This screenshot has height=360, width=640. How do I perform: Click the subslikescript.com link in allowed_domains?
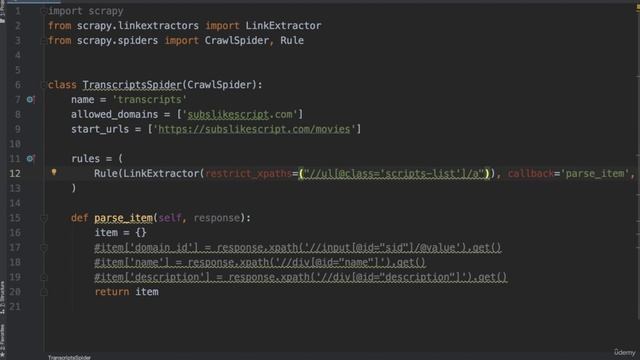coord(240,114)
